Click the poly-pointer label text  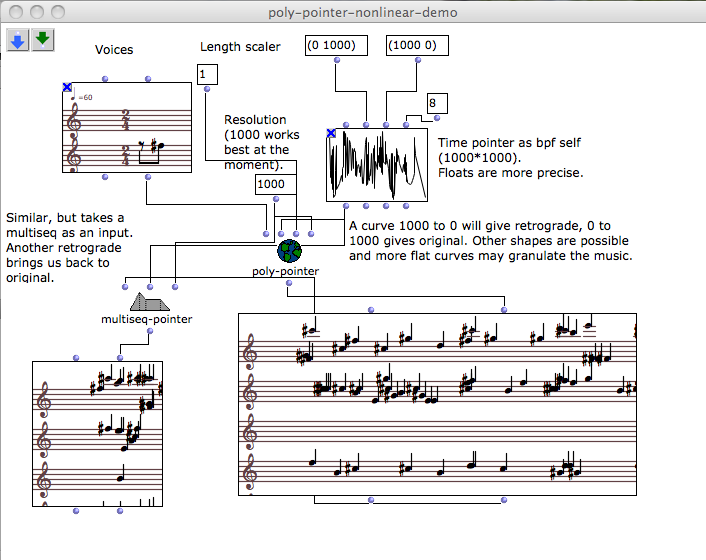285,271
